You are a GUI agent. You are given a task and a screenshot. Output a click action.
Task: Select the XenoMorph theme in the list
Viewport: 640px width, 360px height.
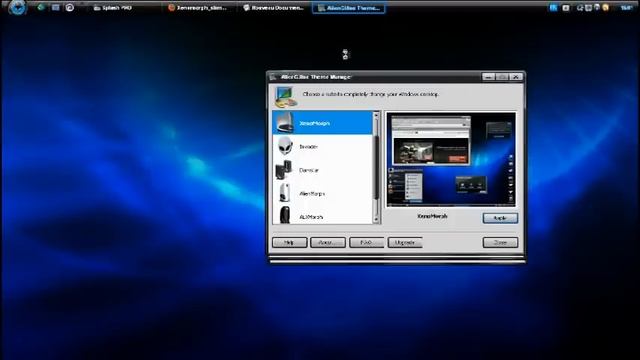coord(322,122)
